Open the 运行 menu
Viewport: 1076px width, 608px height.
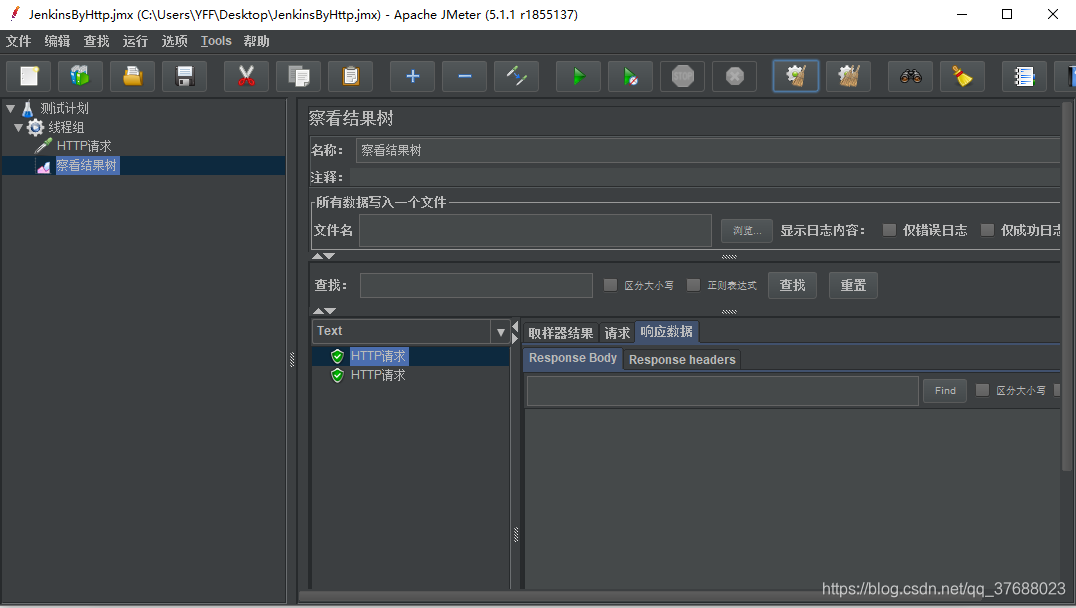[x=135, y=41]
